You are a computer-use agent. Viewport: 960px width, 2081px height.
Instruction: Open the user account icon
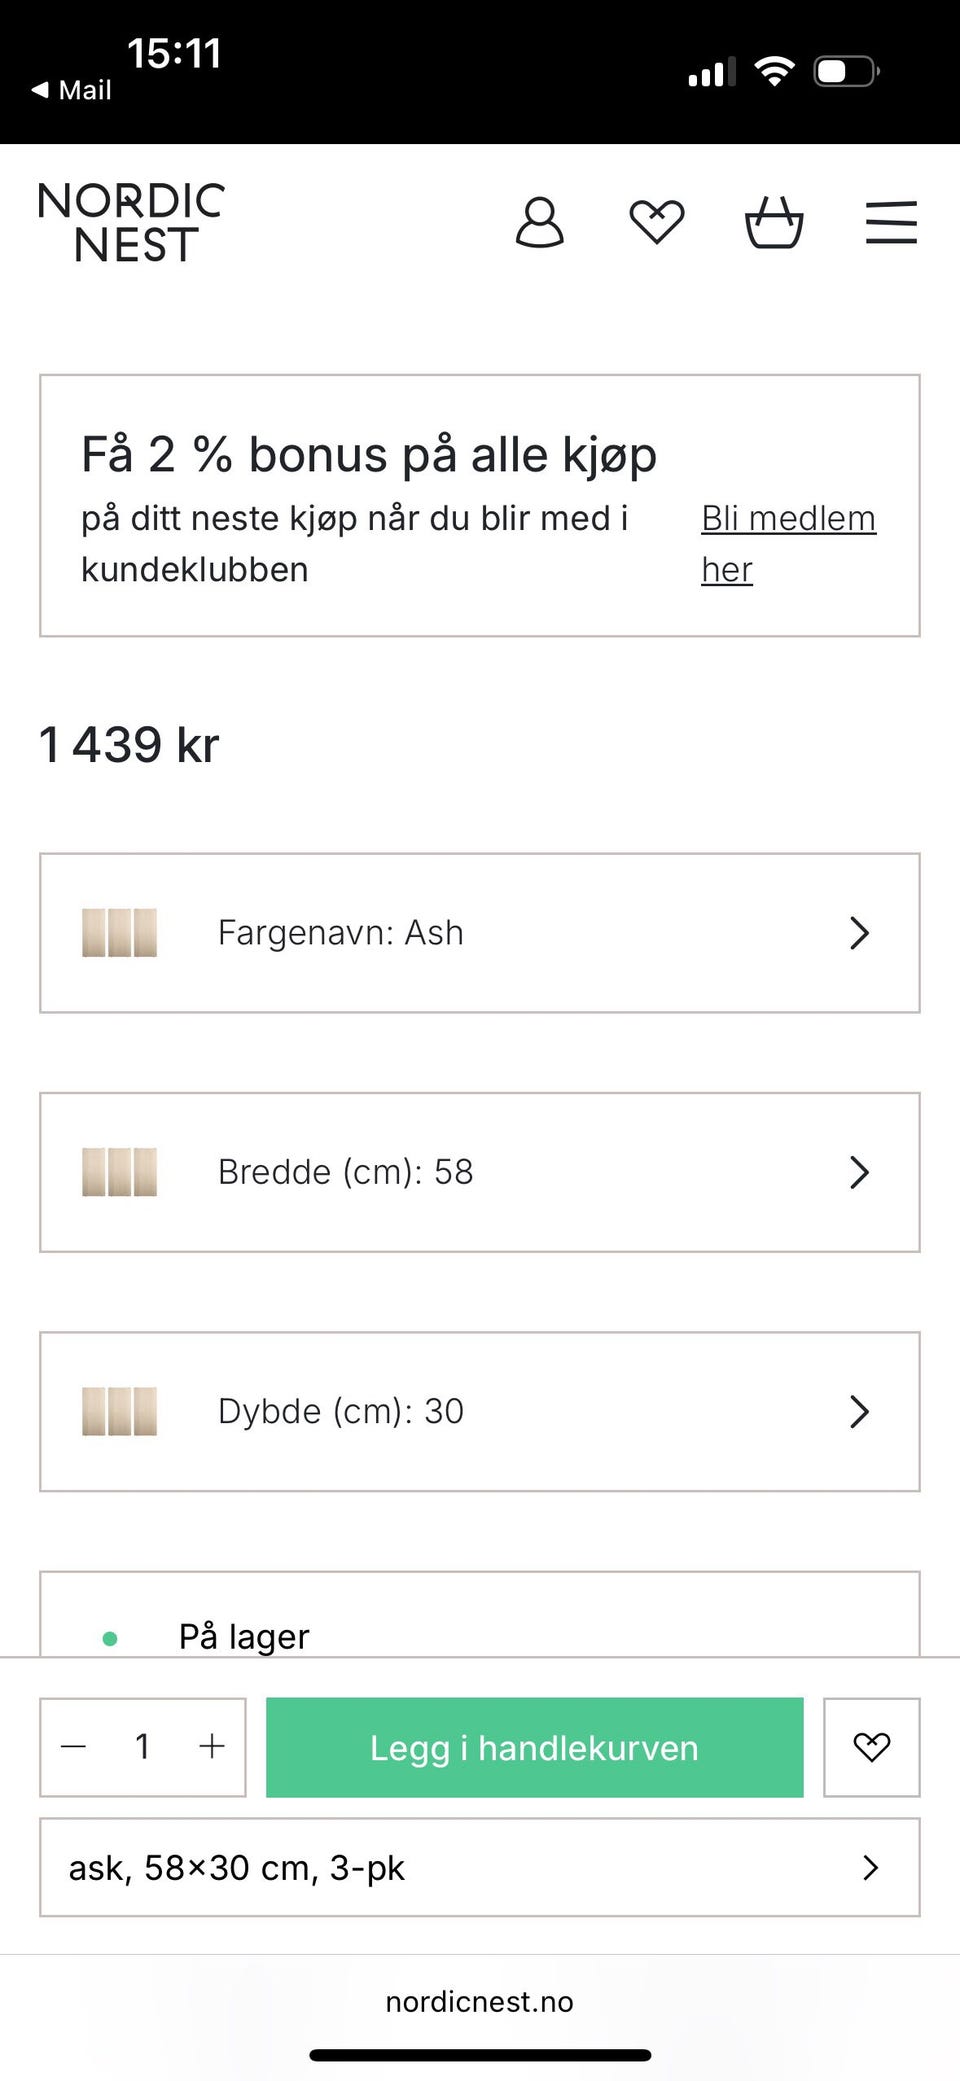click(540, 222)
